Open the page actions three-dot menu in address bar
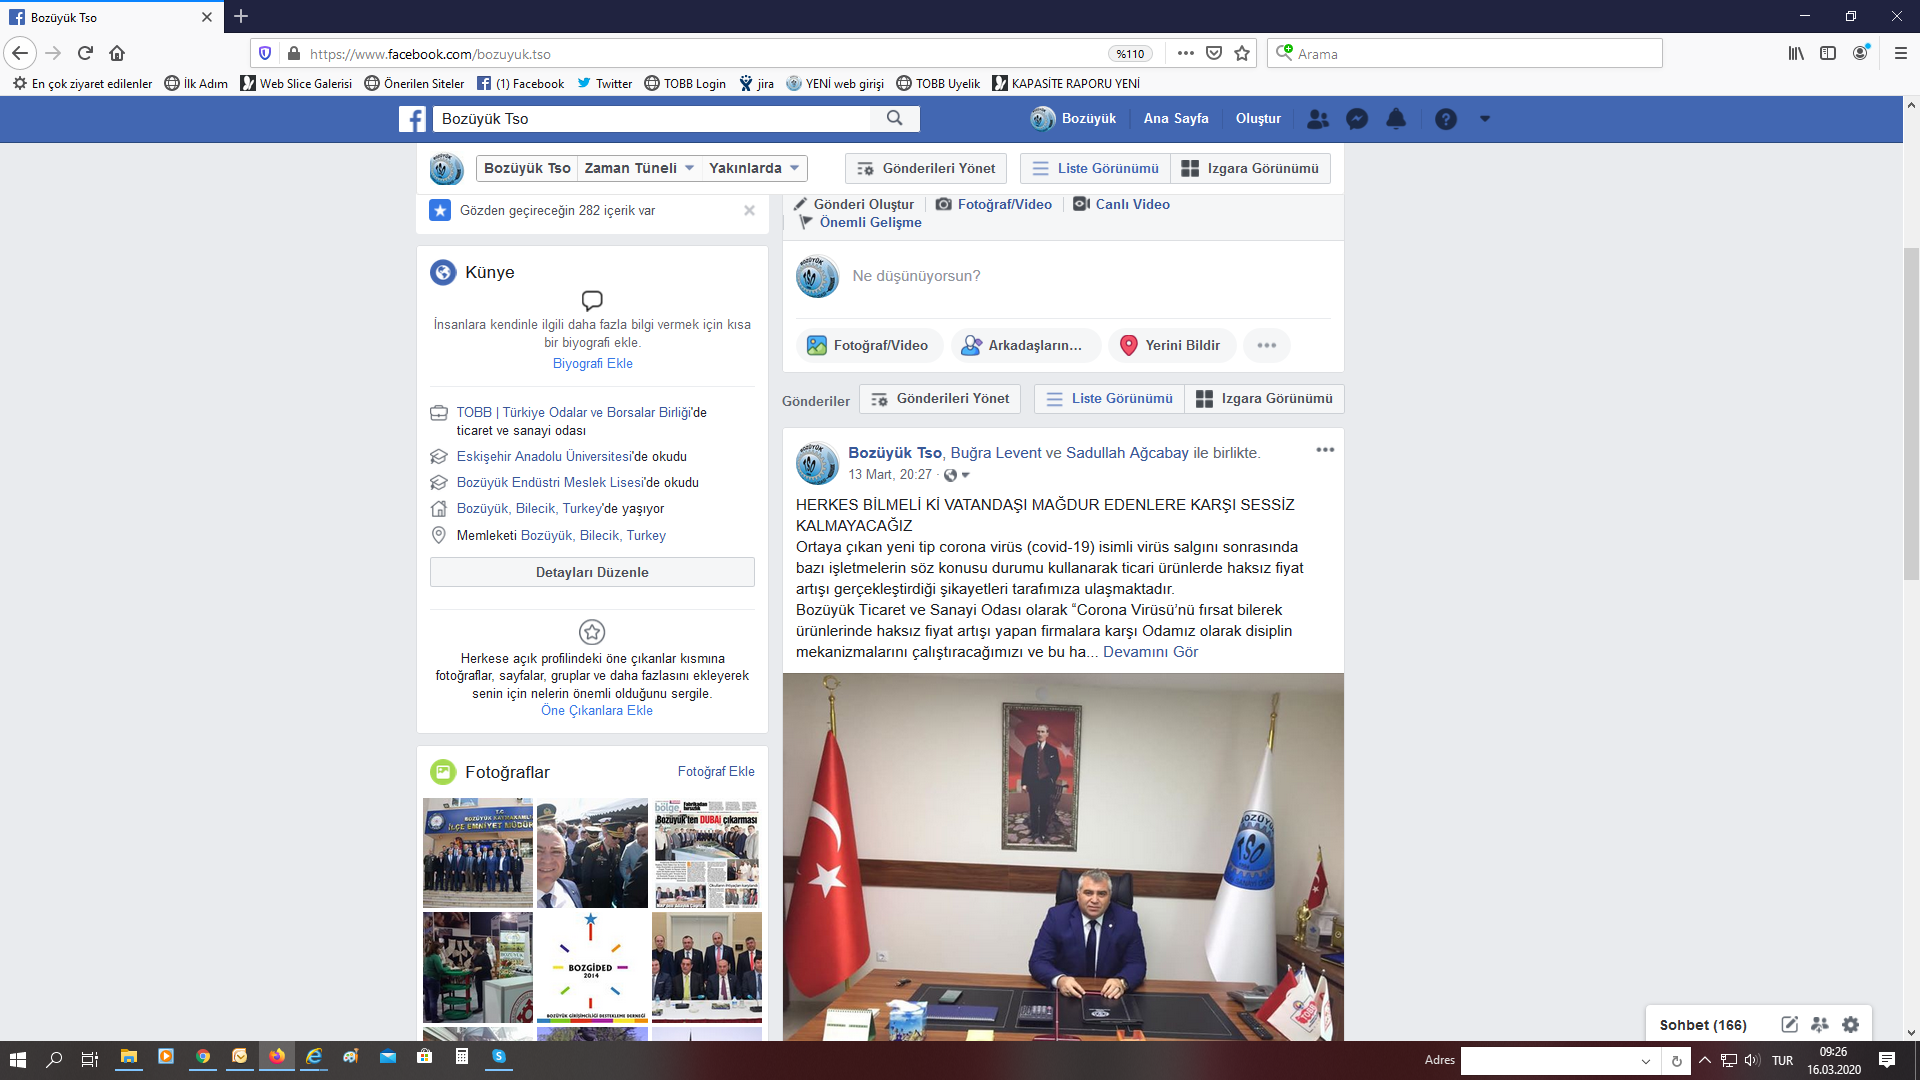 point(1186,54)
